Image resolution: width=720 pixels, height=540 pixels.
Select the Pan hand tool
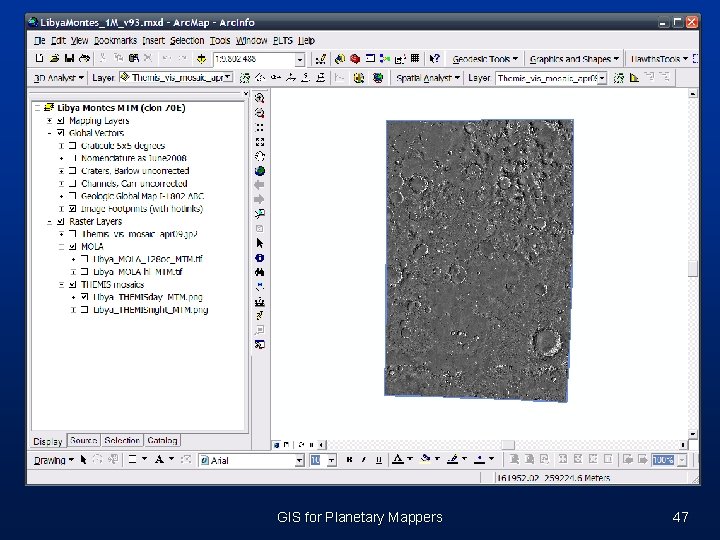click(x=259, y=156)
